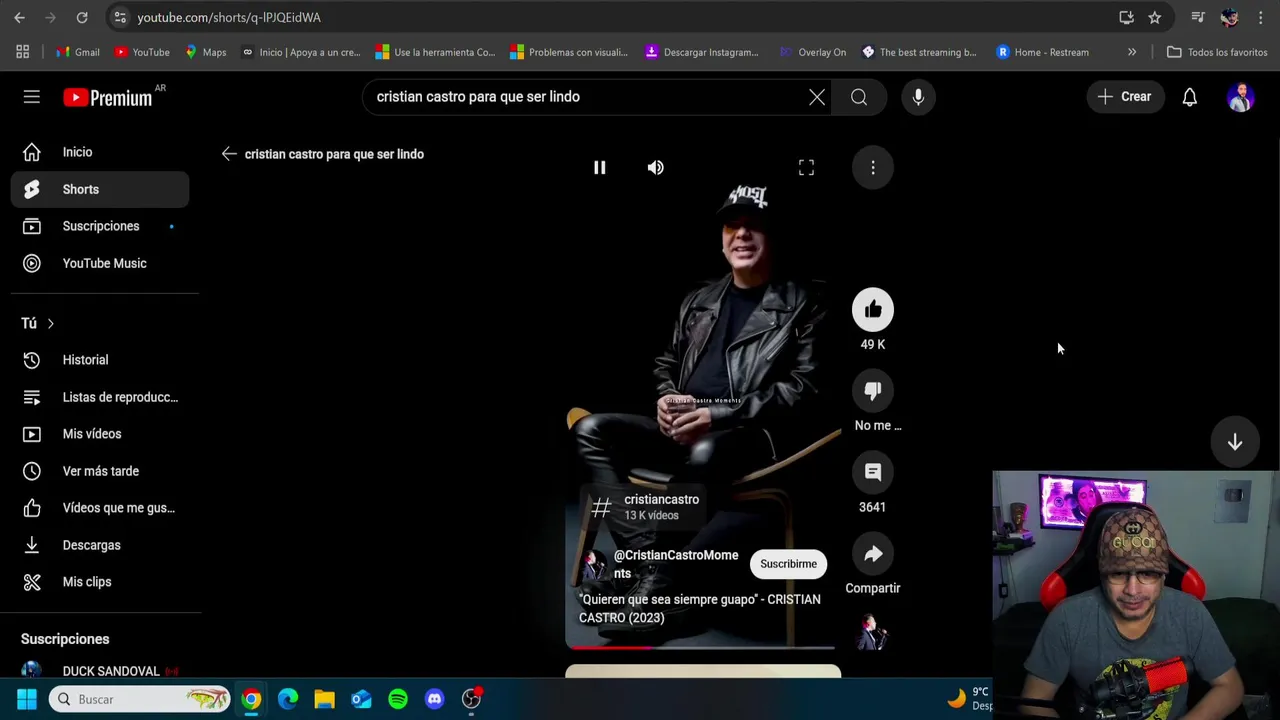Open the 3641 comments
This screenshot has height=720, width=1280.
tap(873, 472)
